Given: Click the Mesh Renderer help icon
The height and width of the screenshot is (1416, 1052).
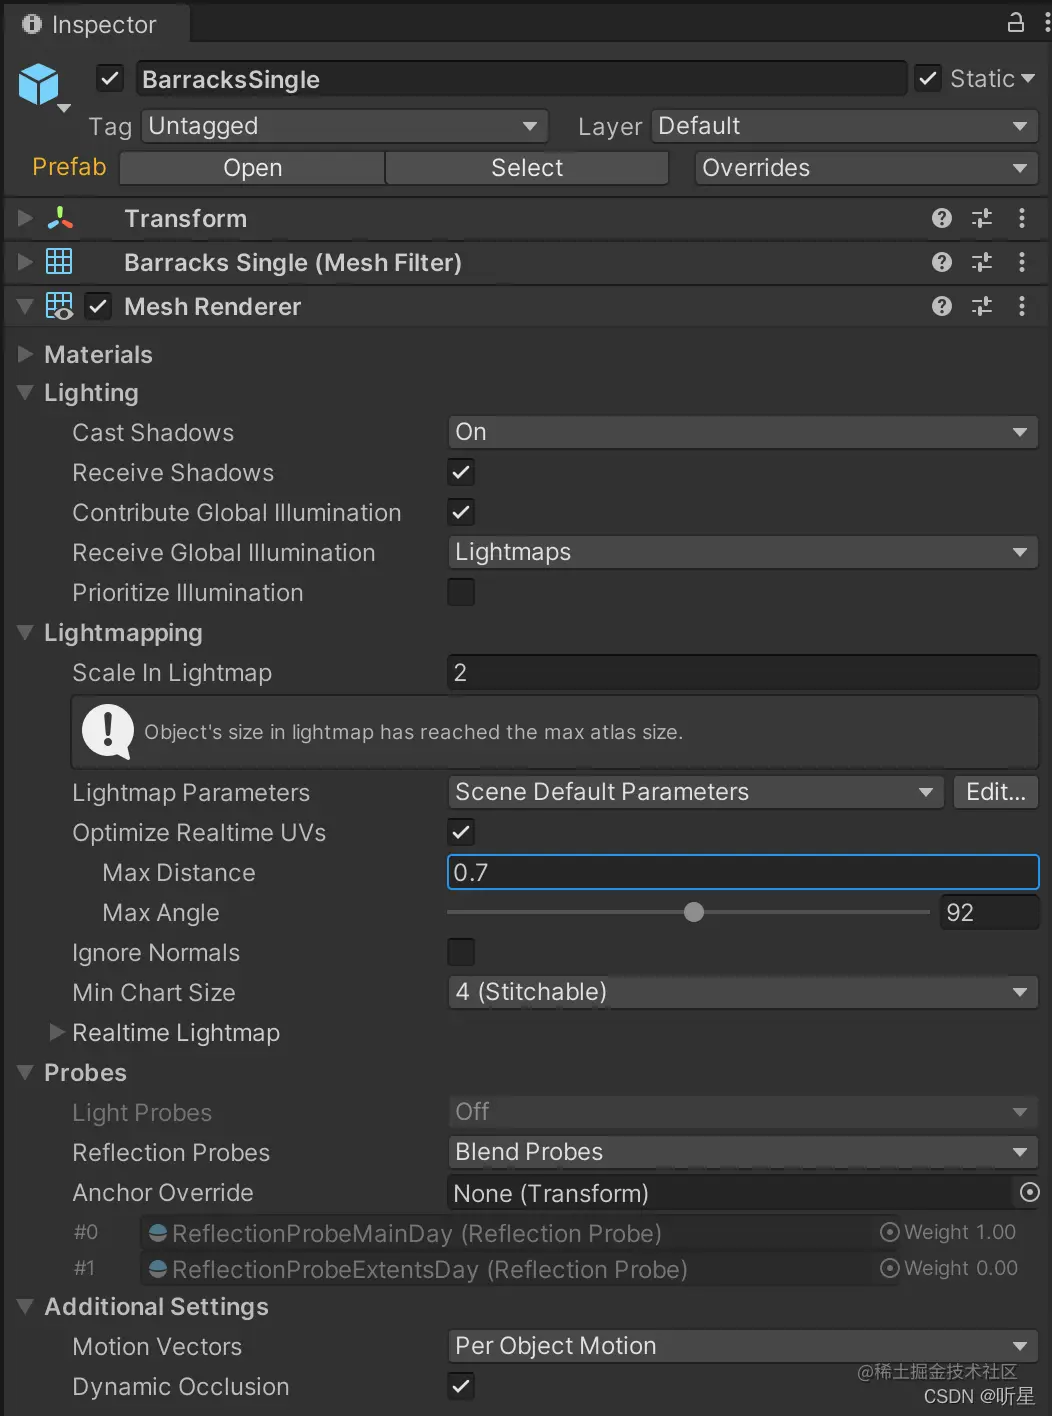Looking at the screenshot, I should (941, 306).
